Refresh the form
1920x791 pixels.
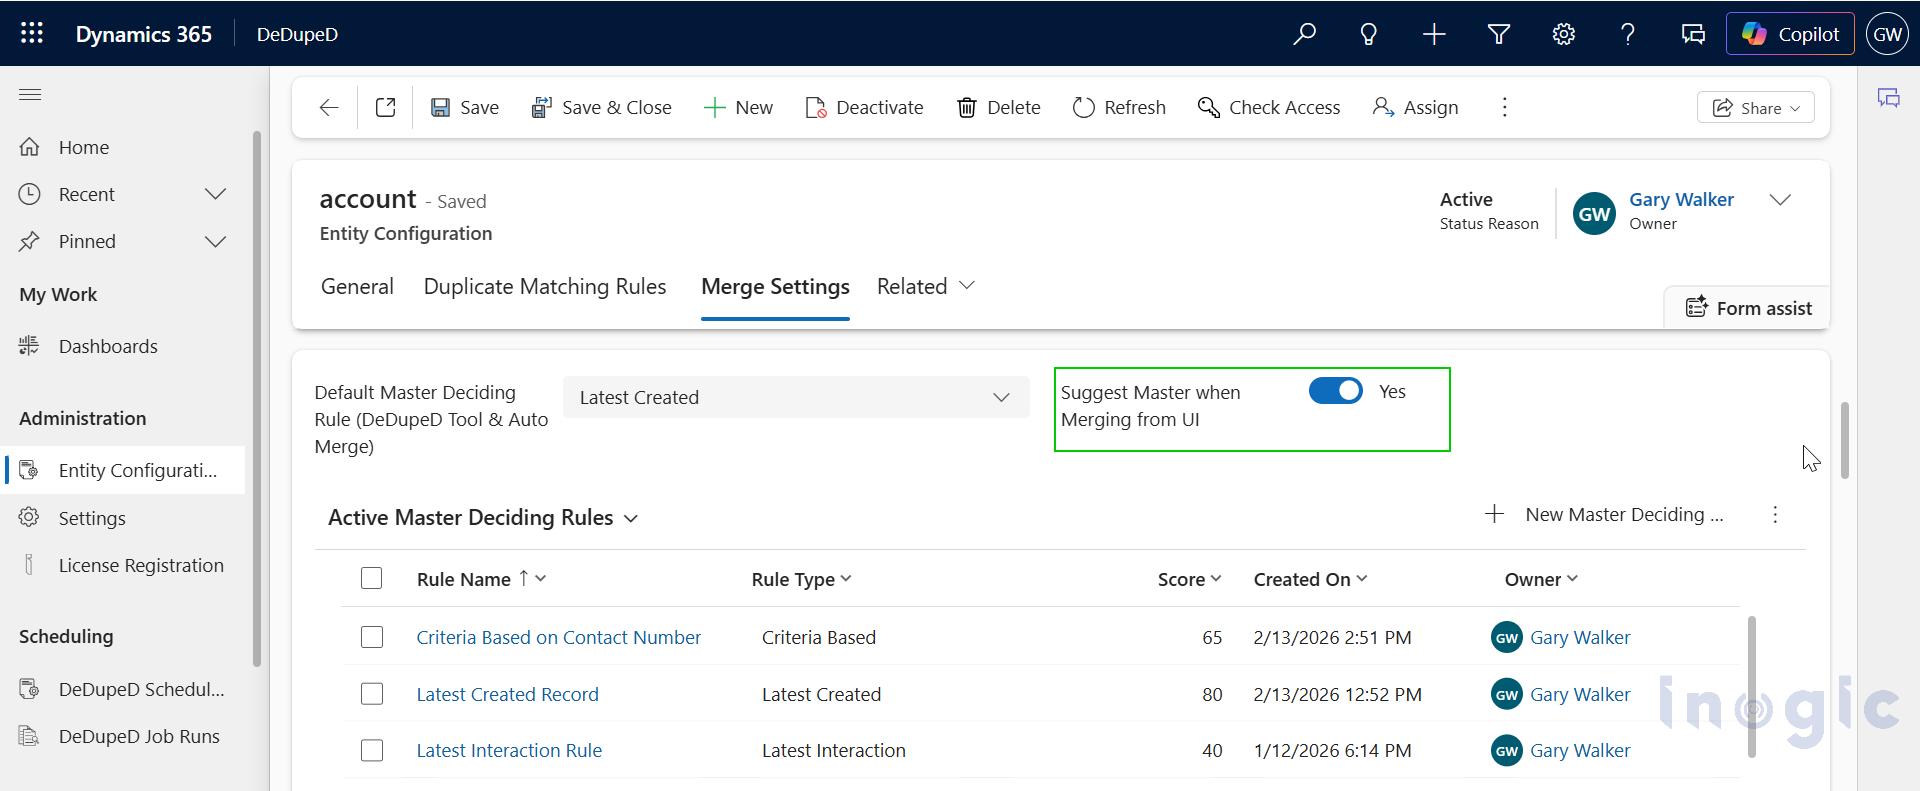click(x=1119, y=107)
